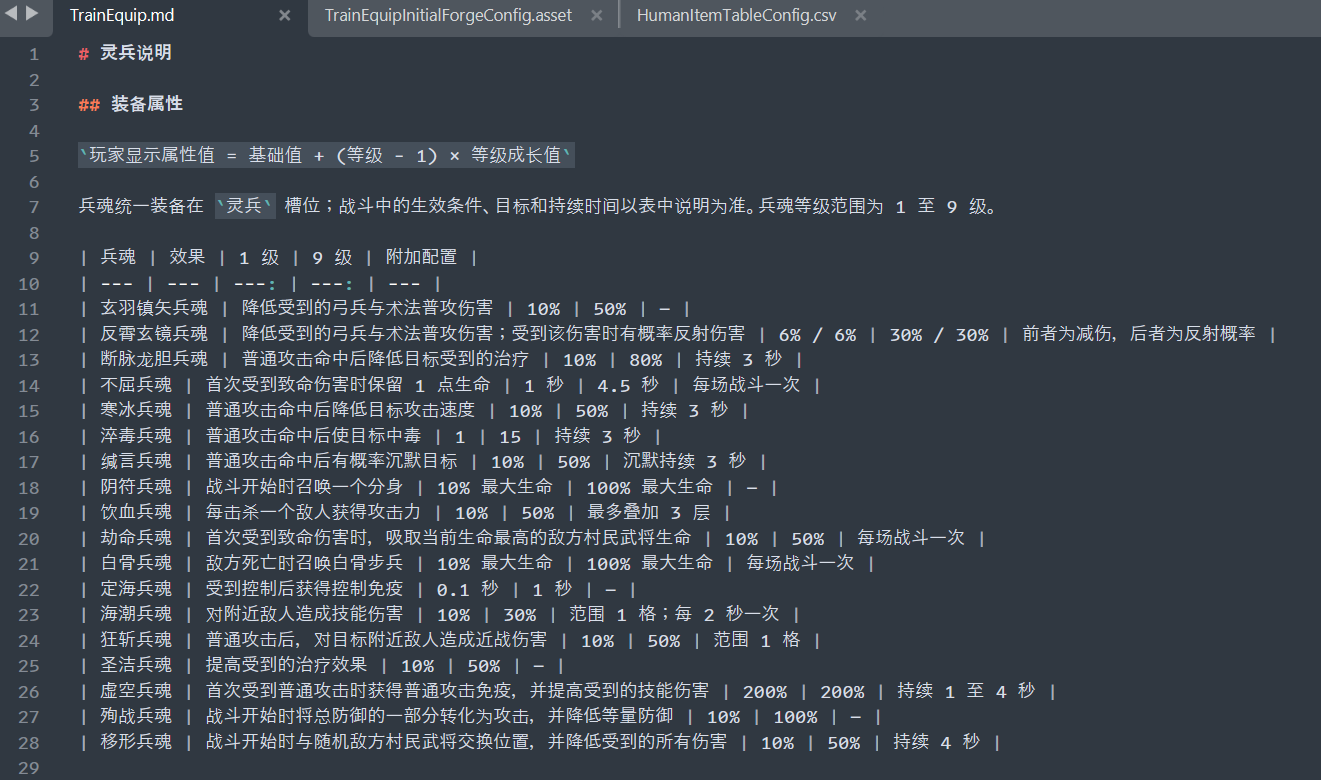
Task: Click the 海潮兵魂 row name
Action: pyautogui.click(x=136, y=615)
